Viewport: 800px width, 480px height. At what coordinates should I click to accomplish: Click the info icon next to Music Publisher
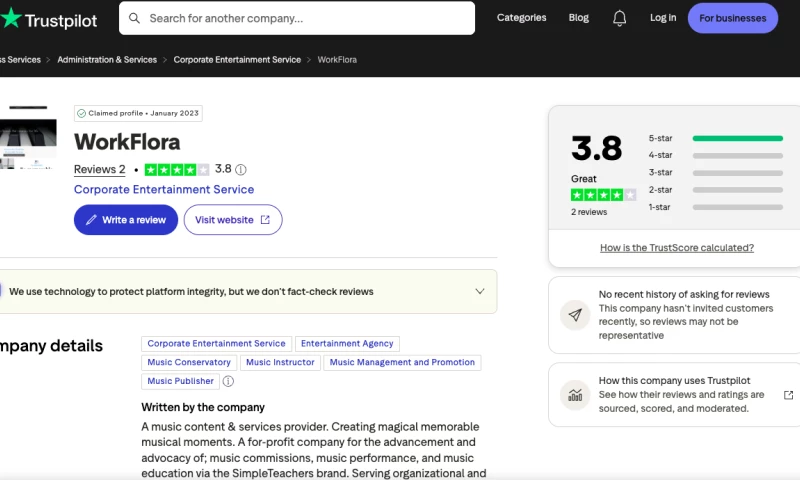[228, 381]
